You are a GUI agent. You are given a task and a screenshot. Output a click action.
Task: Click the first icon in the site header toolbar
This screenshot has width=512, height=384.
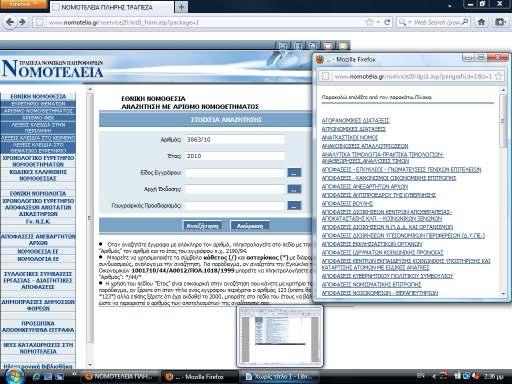(x=283, y=45)
